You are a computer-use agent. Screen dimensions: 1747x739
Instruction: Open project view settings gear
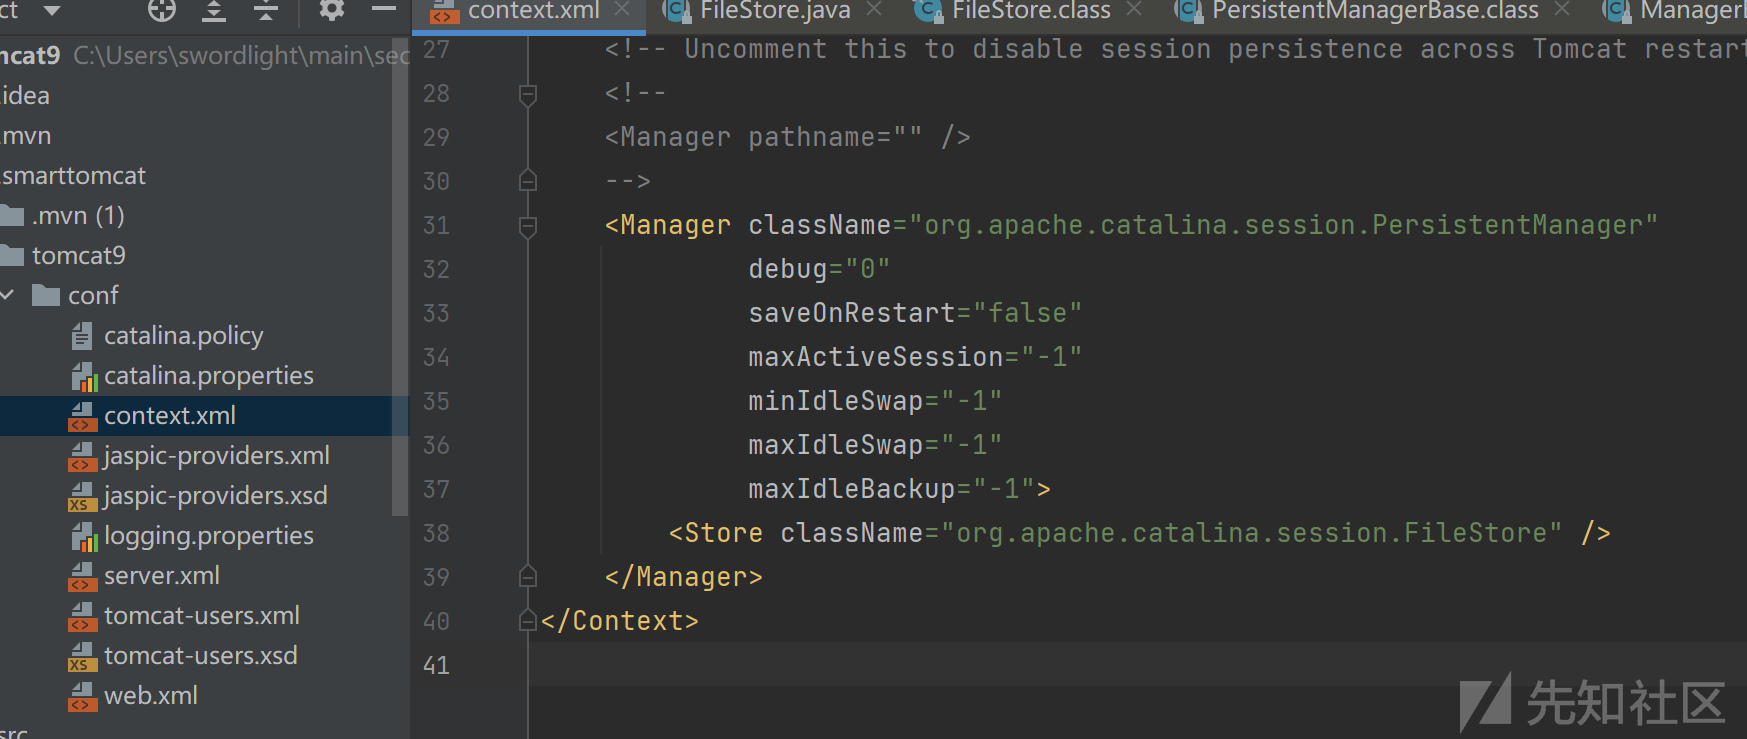click(331, 10)
